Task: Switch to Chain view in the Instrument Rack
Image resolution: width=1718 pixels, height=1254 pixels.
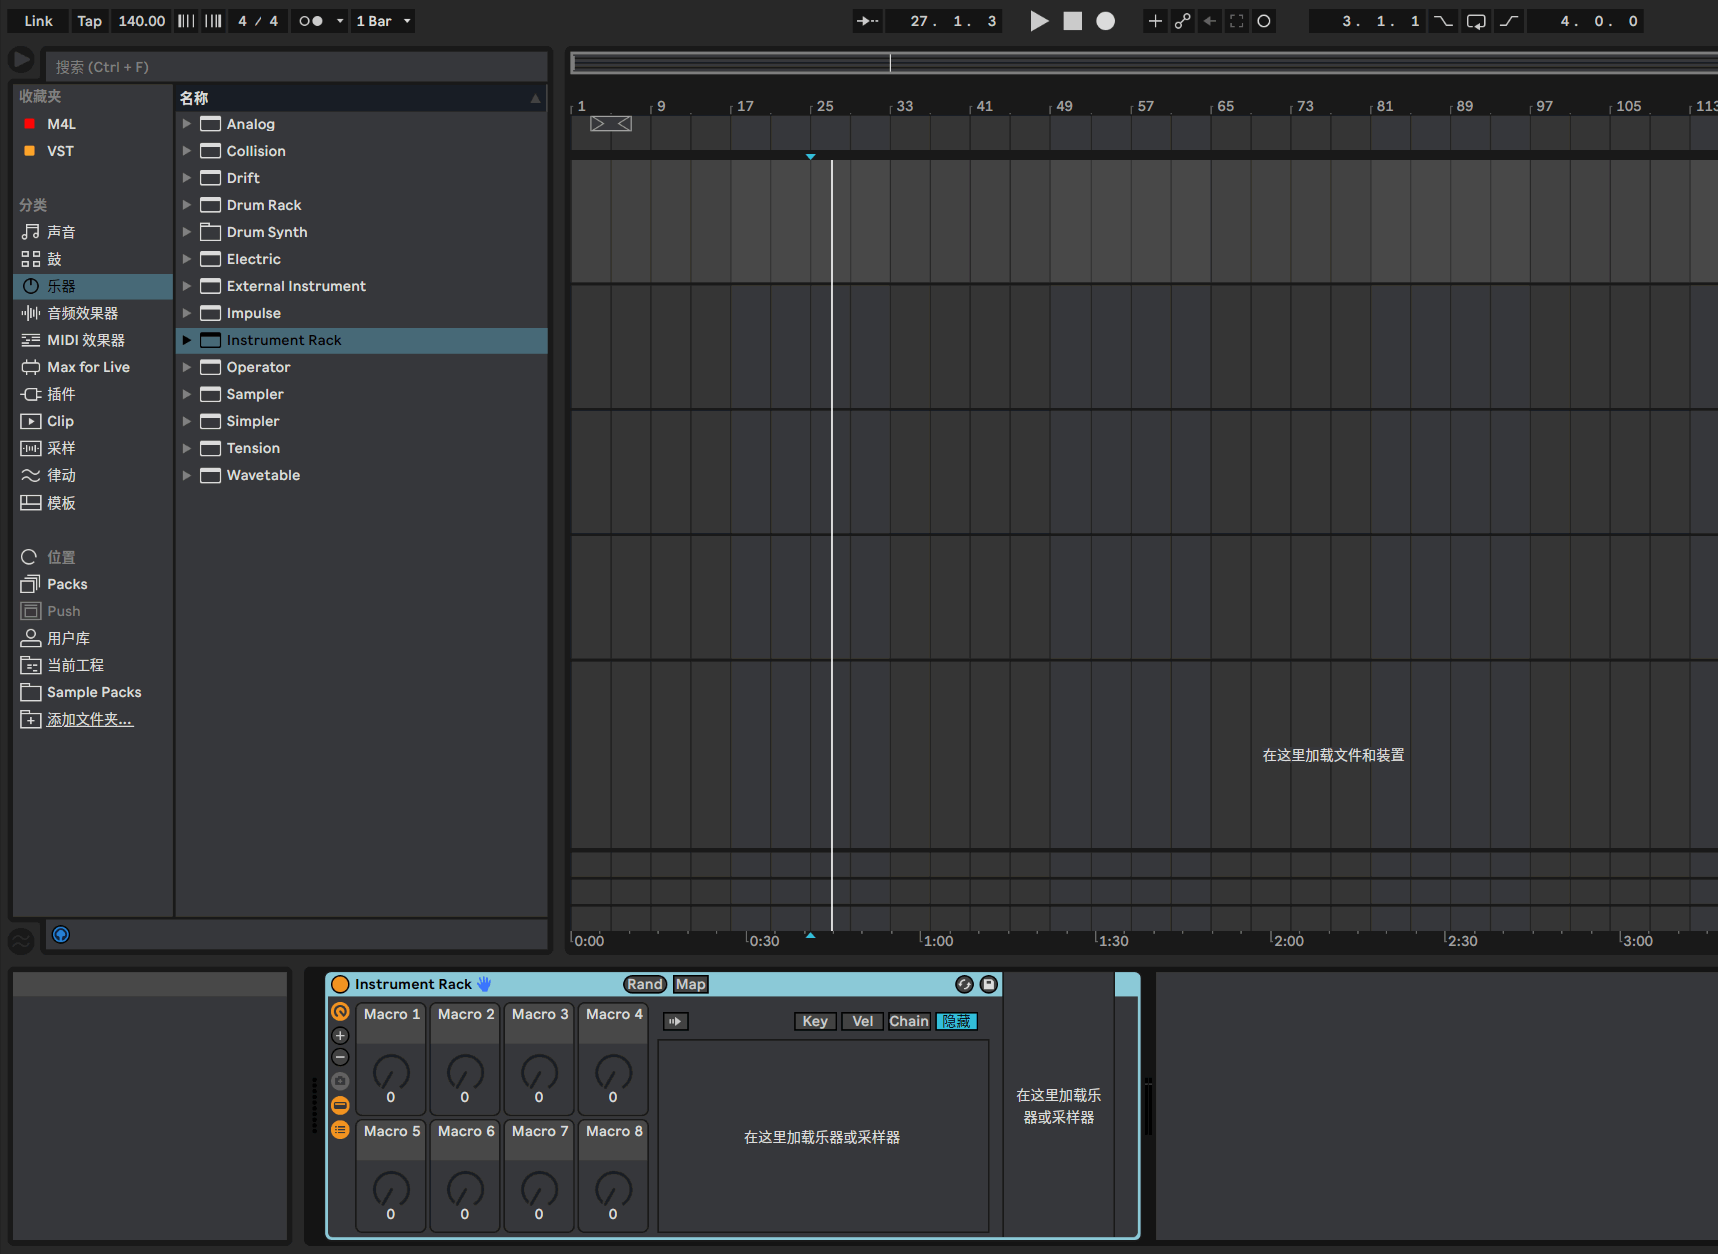Action: coord(908,1021)
